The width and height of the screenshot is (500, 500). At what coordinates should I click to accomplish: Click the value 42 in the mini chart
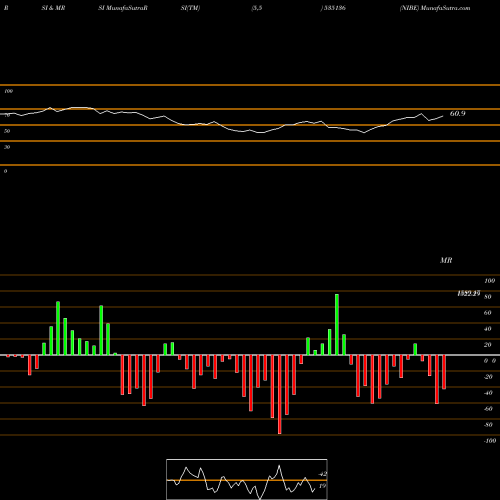(322, 474)
